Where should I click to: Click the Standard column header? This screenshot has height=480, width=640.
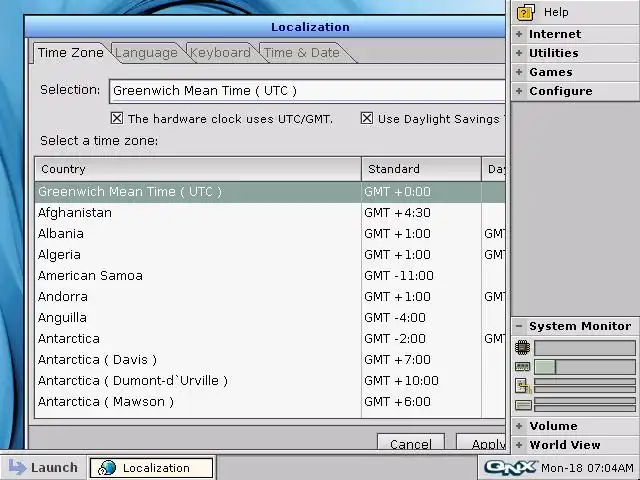[421, 169]
